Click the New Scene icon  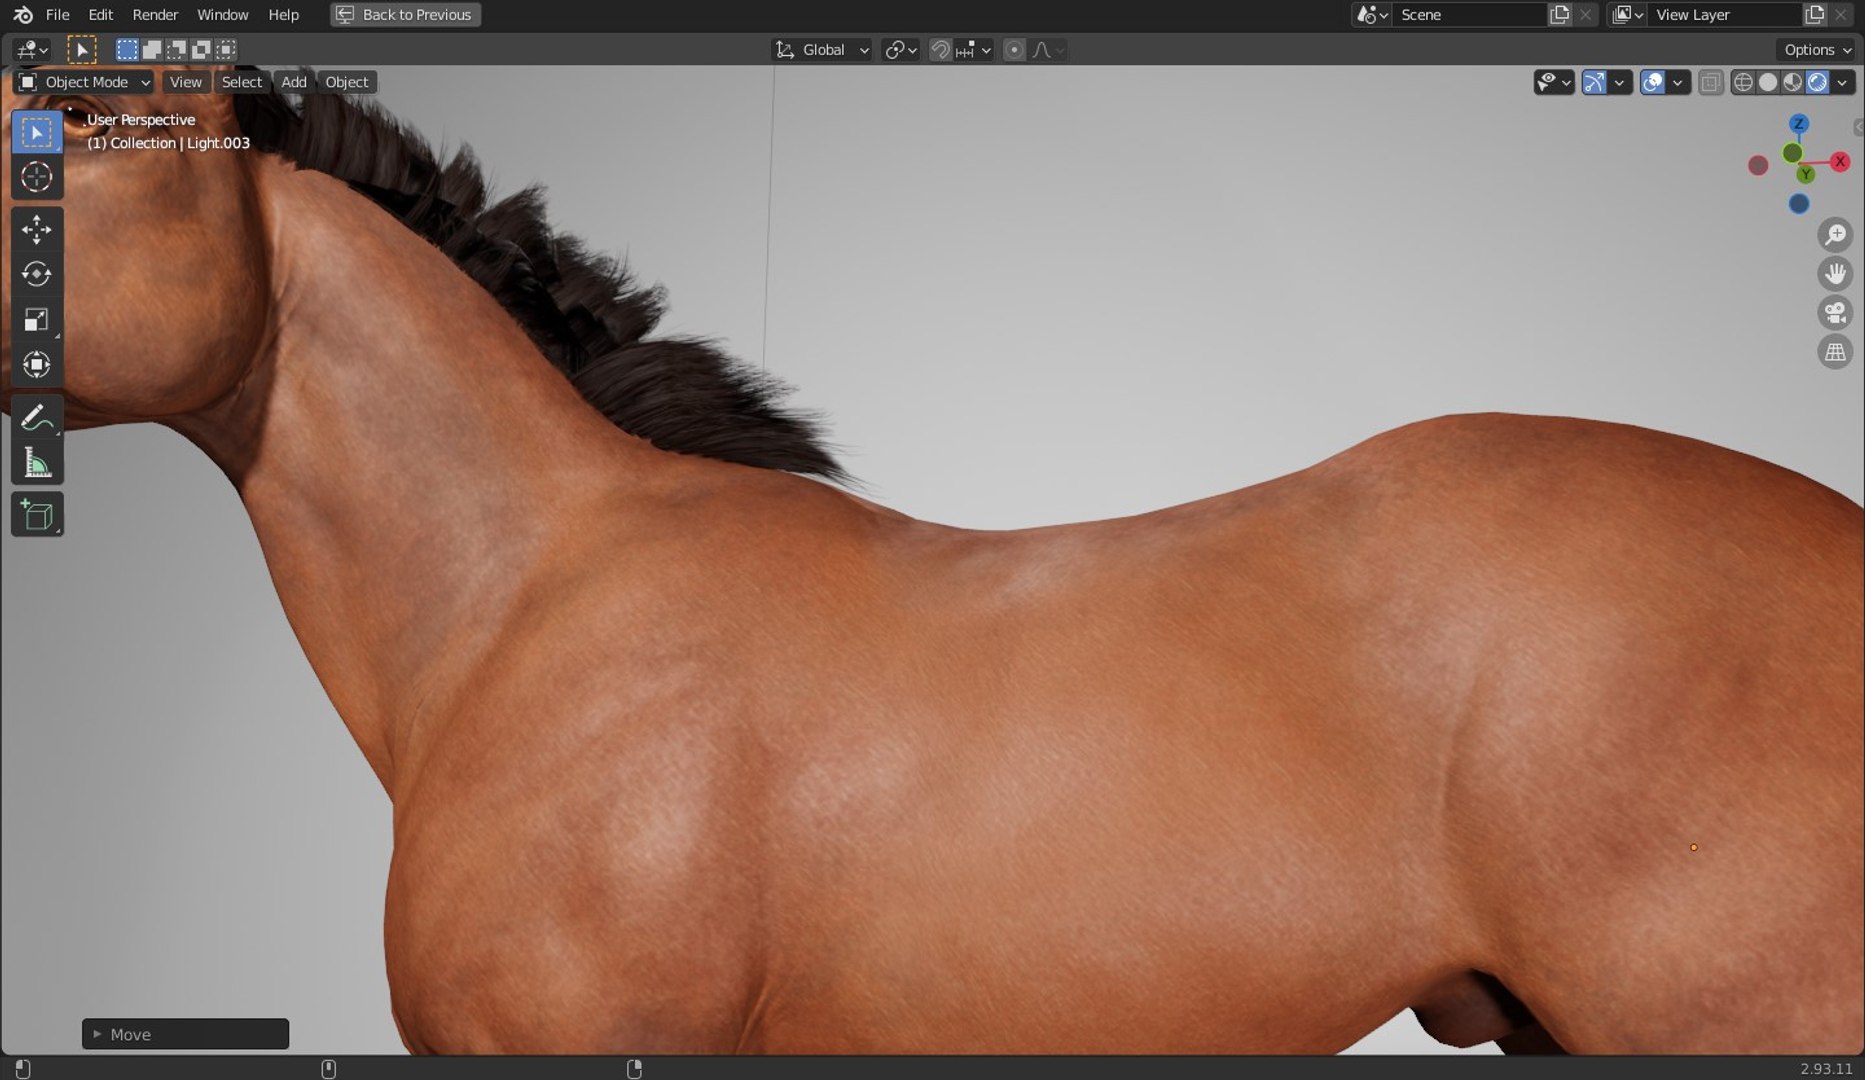coord(1559,14)
